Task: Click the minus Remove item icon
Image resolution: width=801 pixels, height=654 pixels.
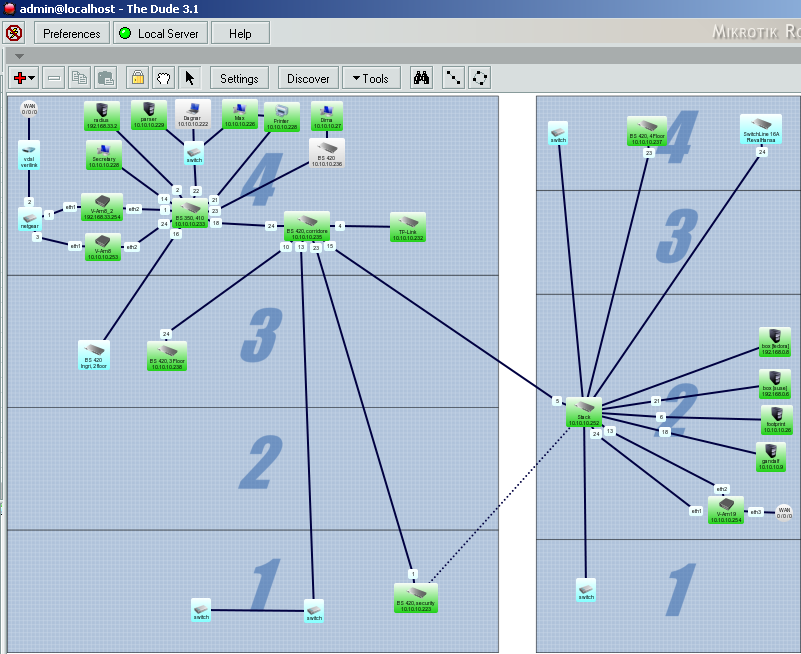Action: (x=54, y=78)
